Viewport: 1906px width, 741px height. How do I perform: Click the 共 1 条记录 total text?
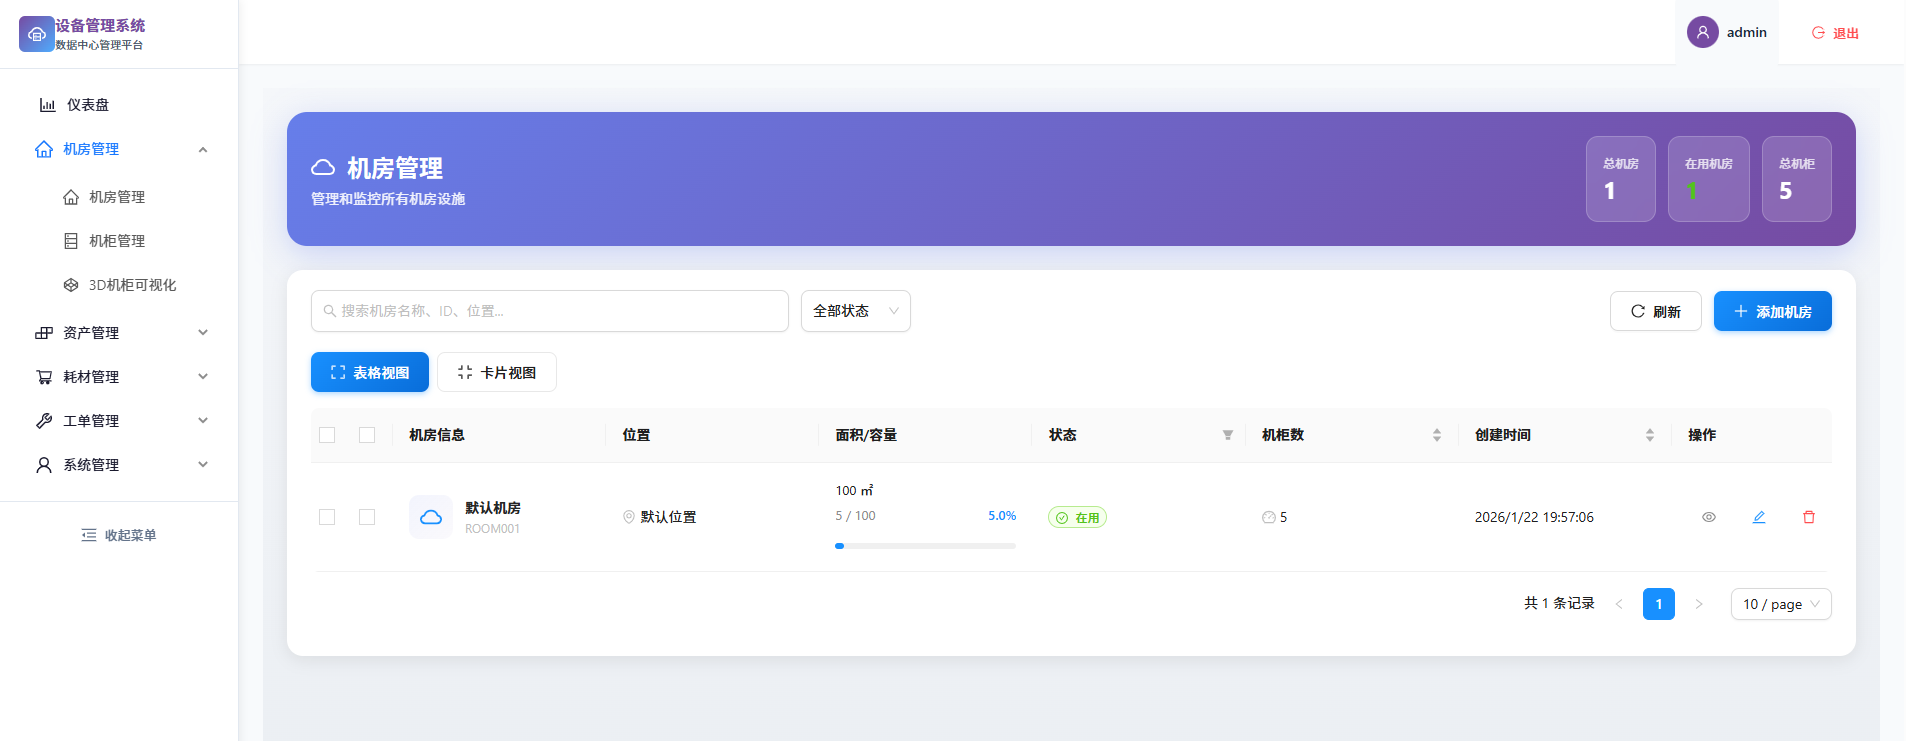pyautogui.click(x=1559, y=603)
